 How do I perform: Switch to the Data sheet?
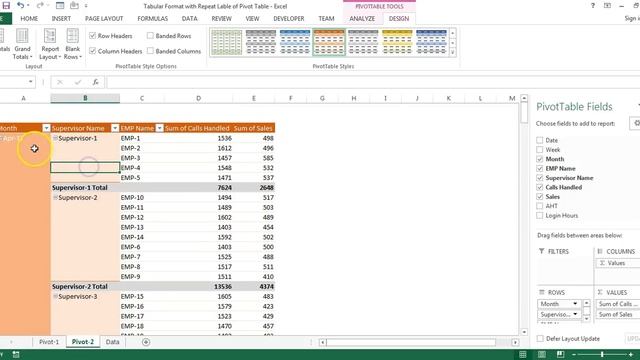pos(112,342)
